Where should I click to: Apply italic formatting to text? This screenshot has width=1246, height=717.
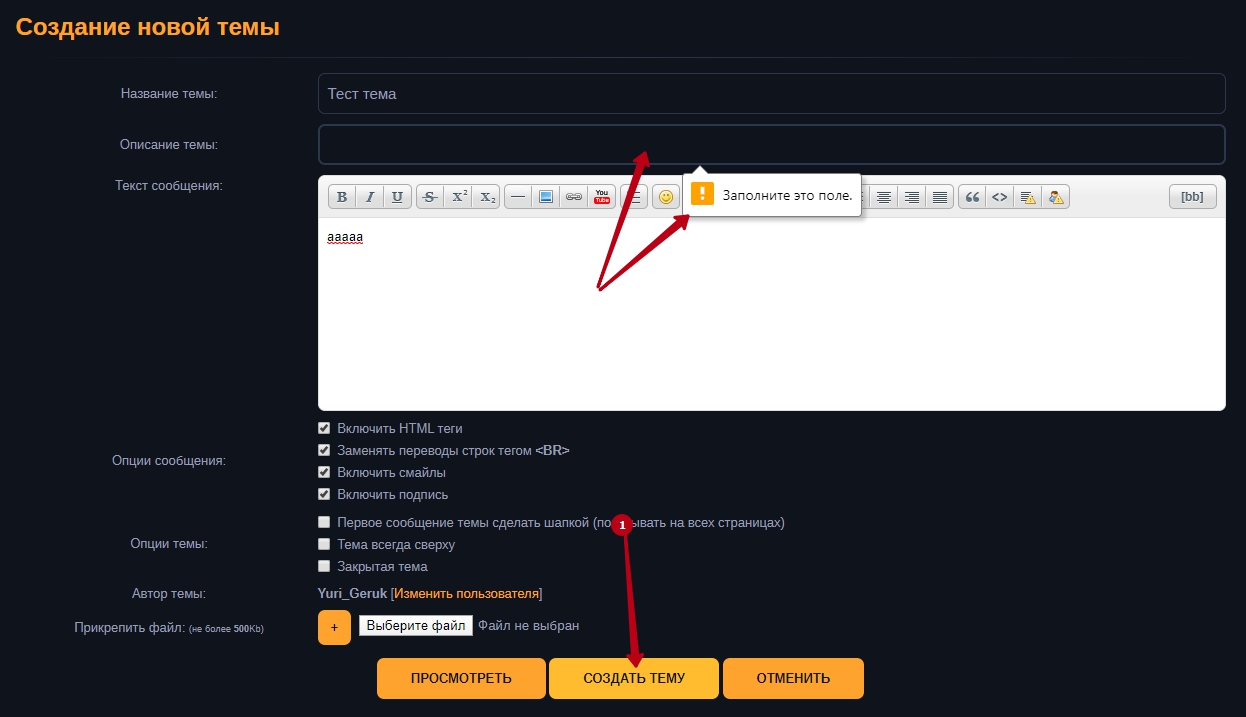click(370, 197)
